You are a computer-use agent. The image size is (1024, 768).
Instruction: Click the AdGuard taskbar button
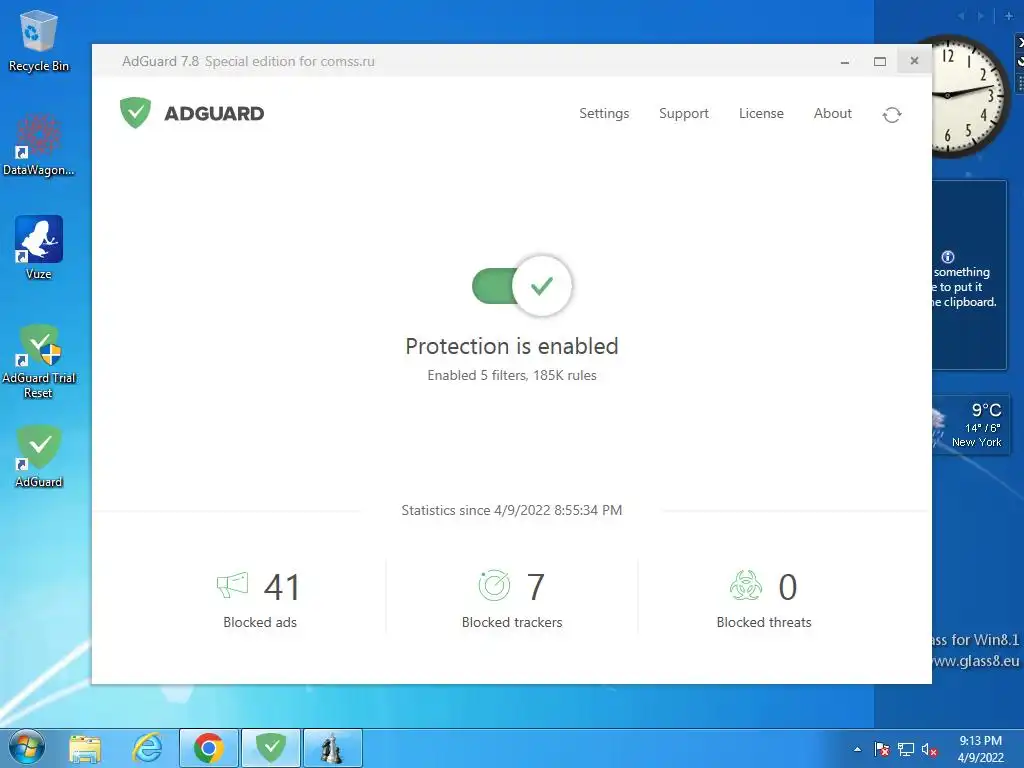271,748
